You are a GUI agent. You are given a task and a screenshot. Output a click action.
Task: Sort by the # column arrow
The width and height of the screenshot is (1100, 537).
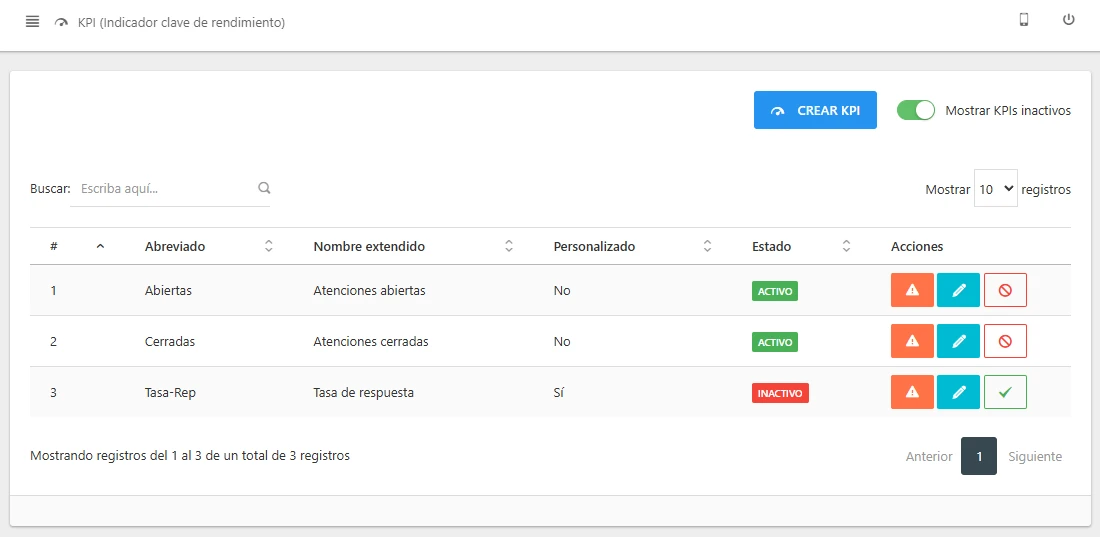(x=100, y=246)
